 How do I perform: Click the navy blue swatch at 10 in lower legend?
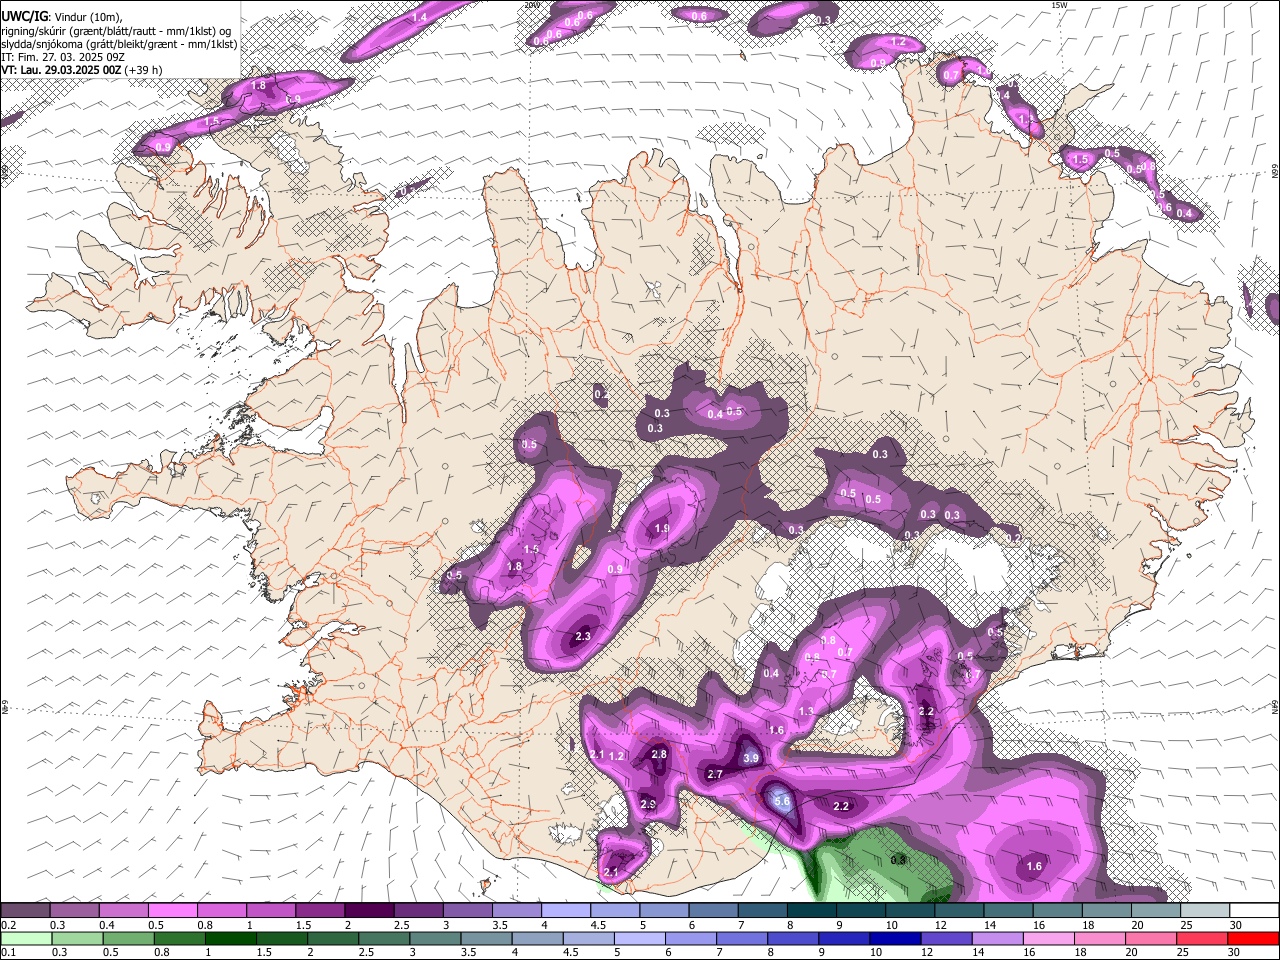pyautogui.click(x=893, y=938)
